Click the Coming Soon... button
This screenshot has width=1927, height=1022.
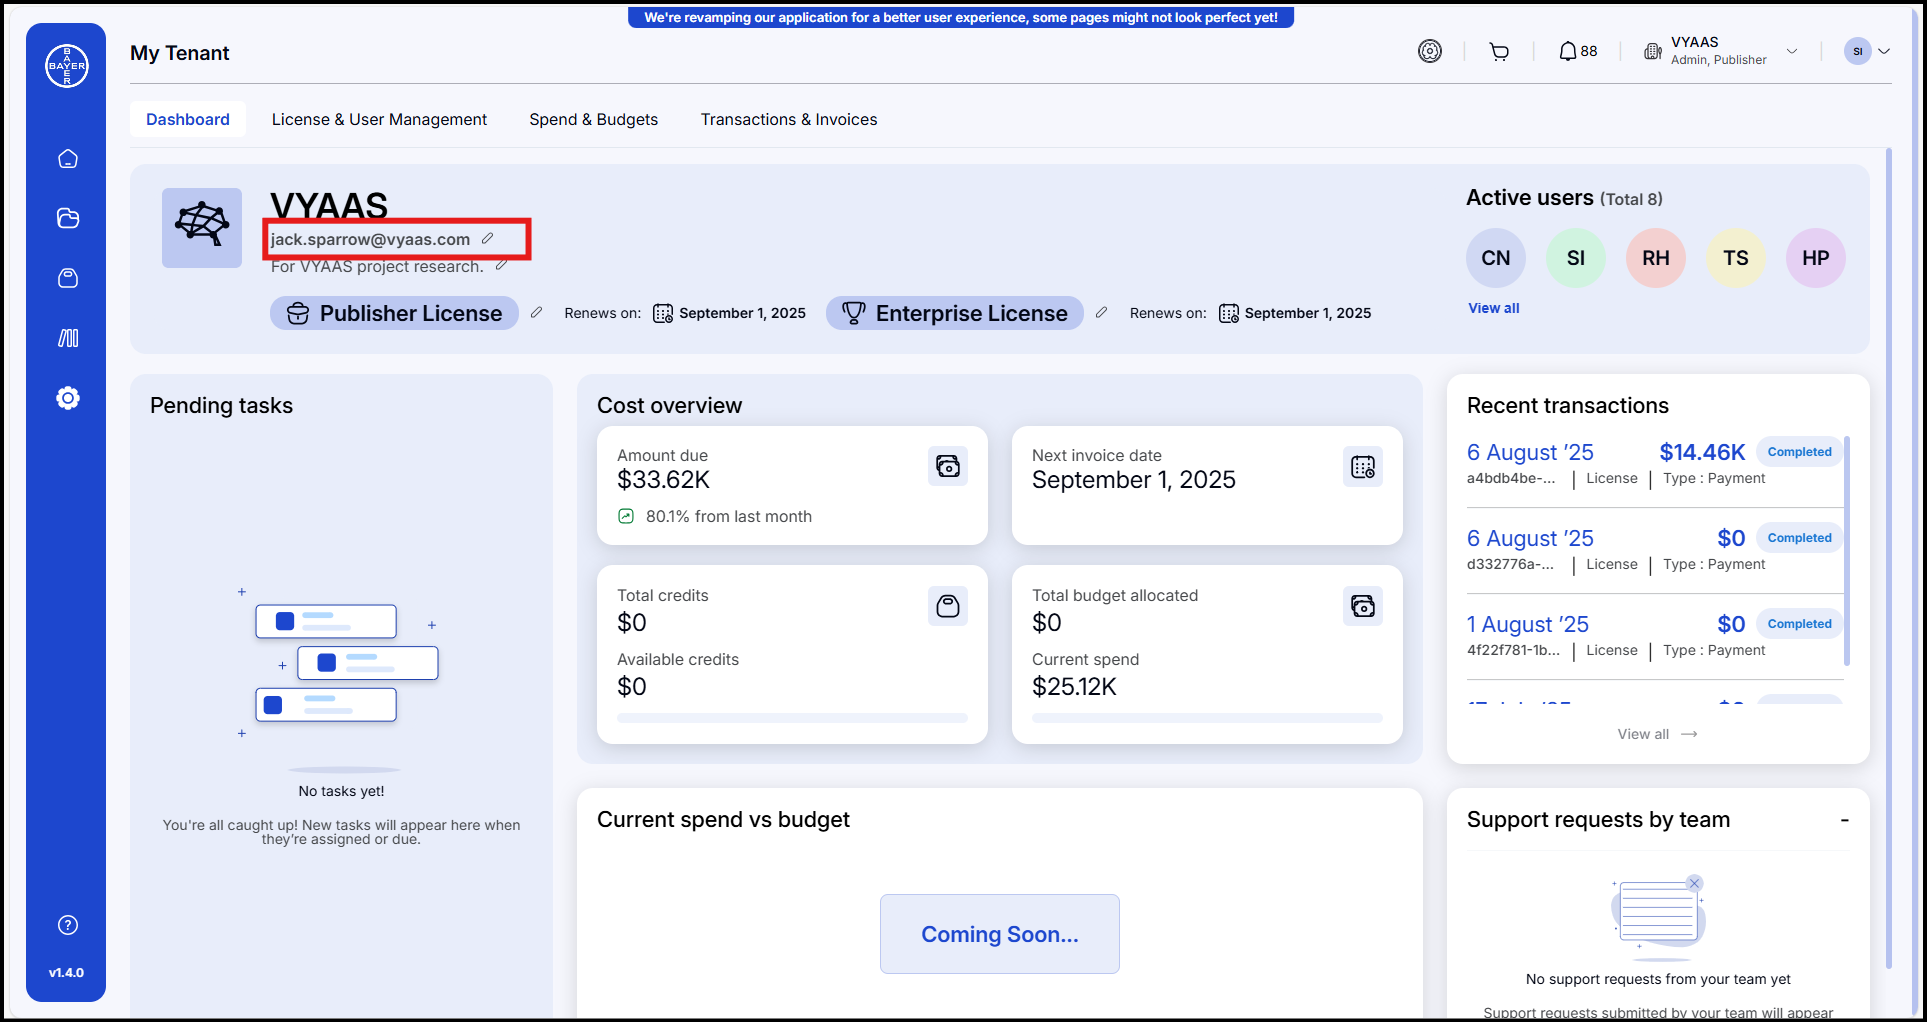coord(1000,934)
